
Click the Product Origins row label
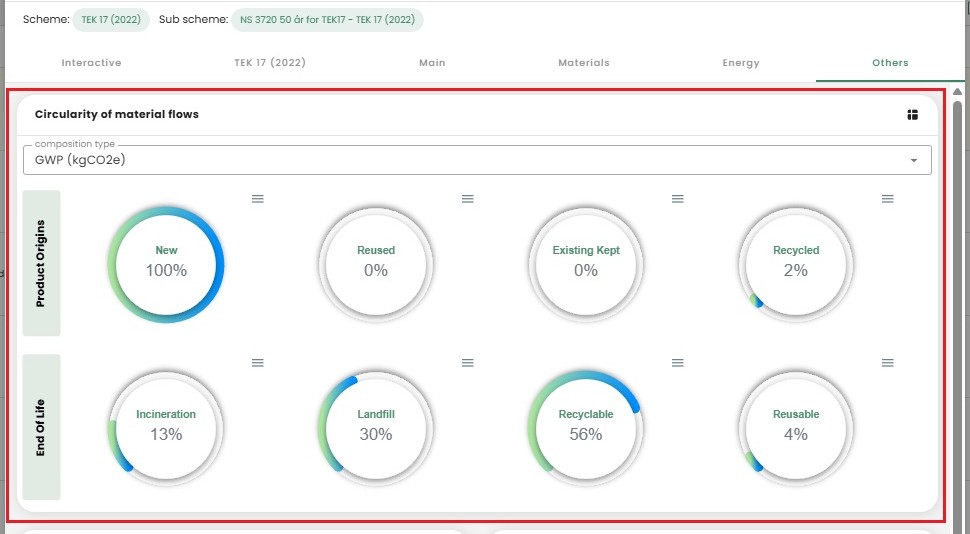coord(42,263)
